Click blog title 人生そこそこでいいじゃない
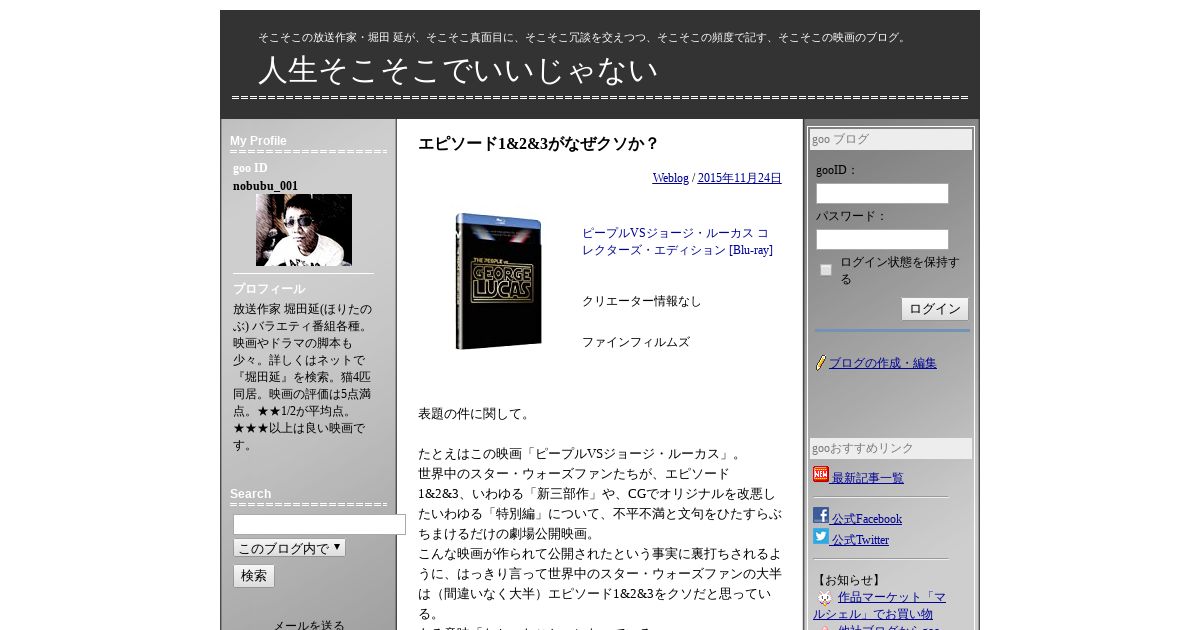 point(458,71)
